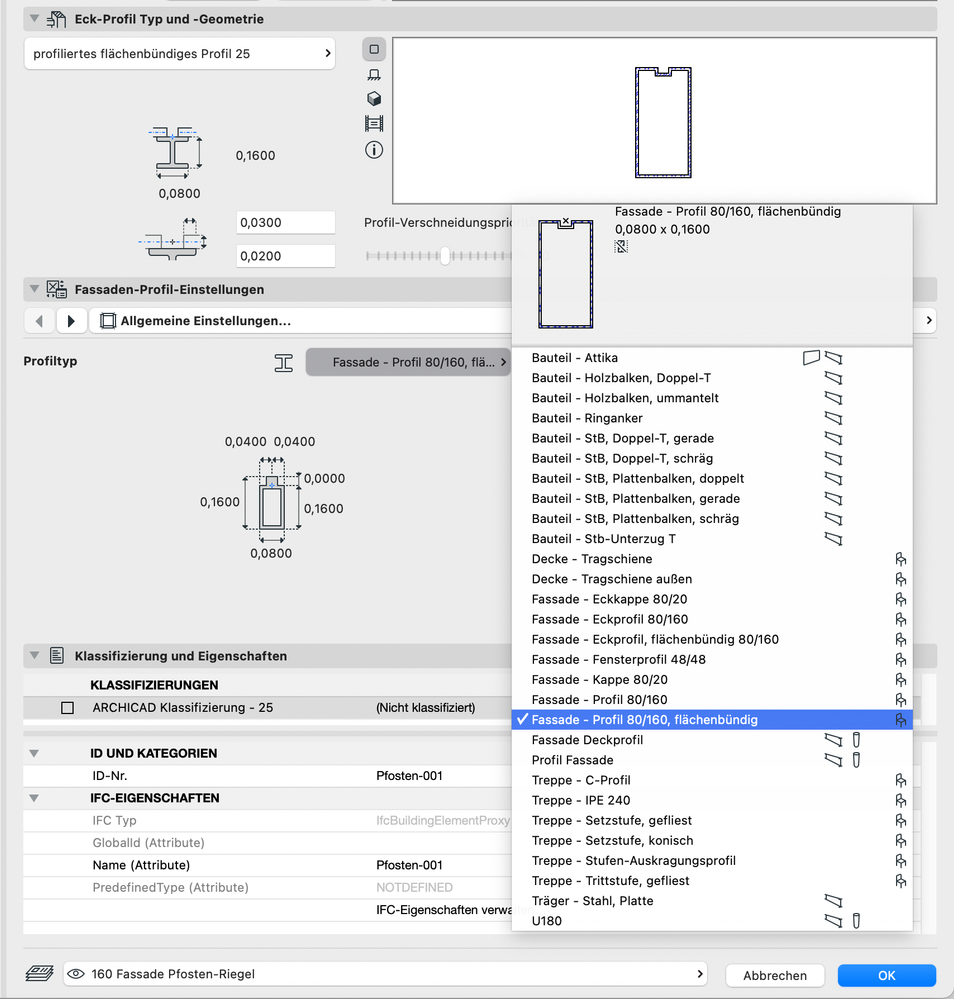This screenshot has height=999, width=954.
Task: Select the 2D profile preview icon
Action: [374, 49]
